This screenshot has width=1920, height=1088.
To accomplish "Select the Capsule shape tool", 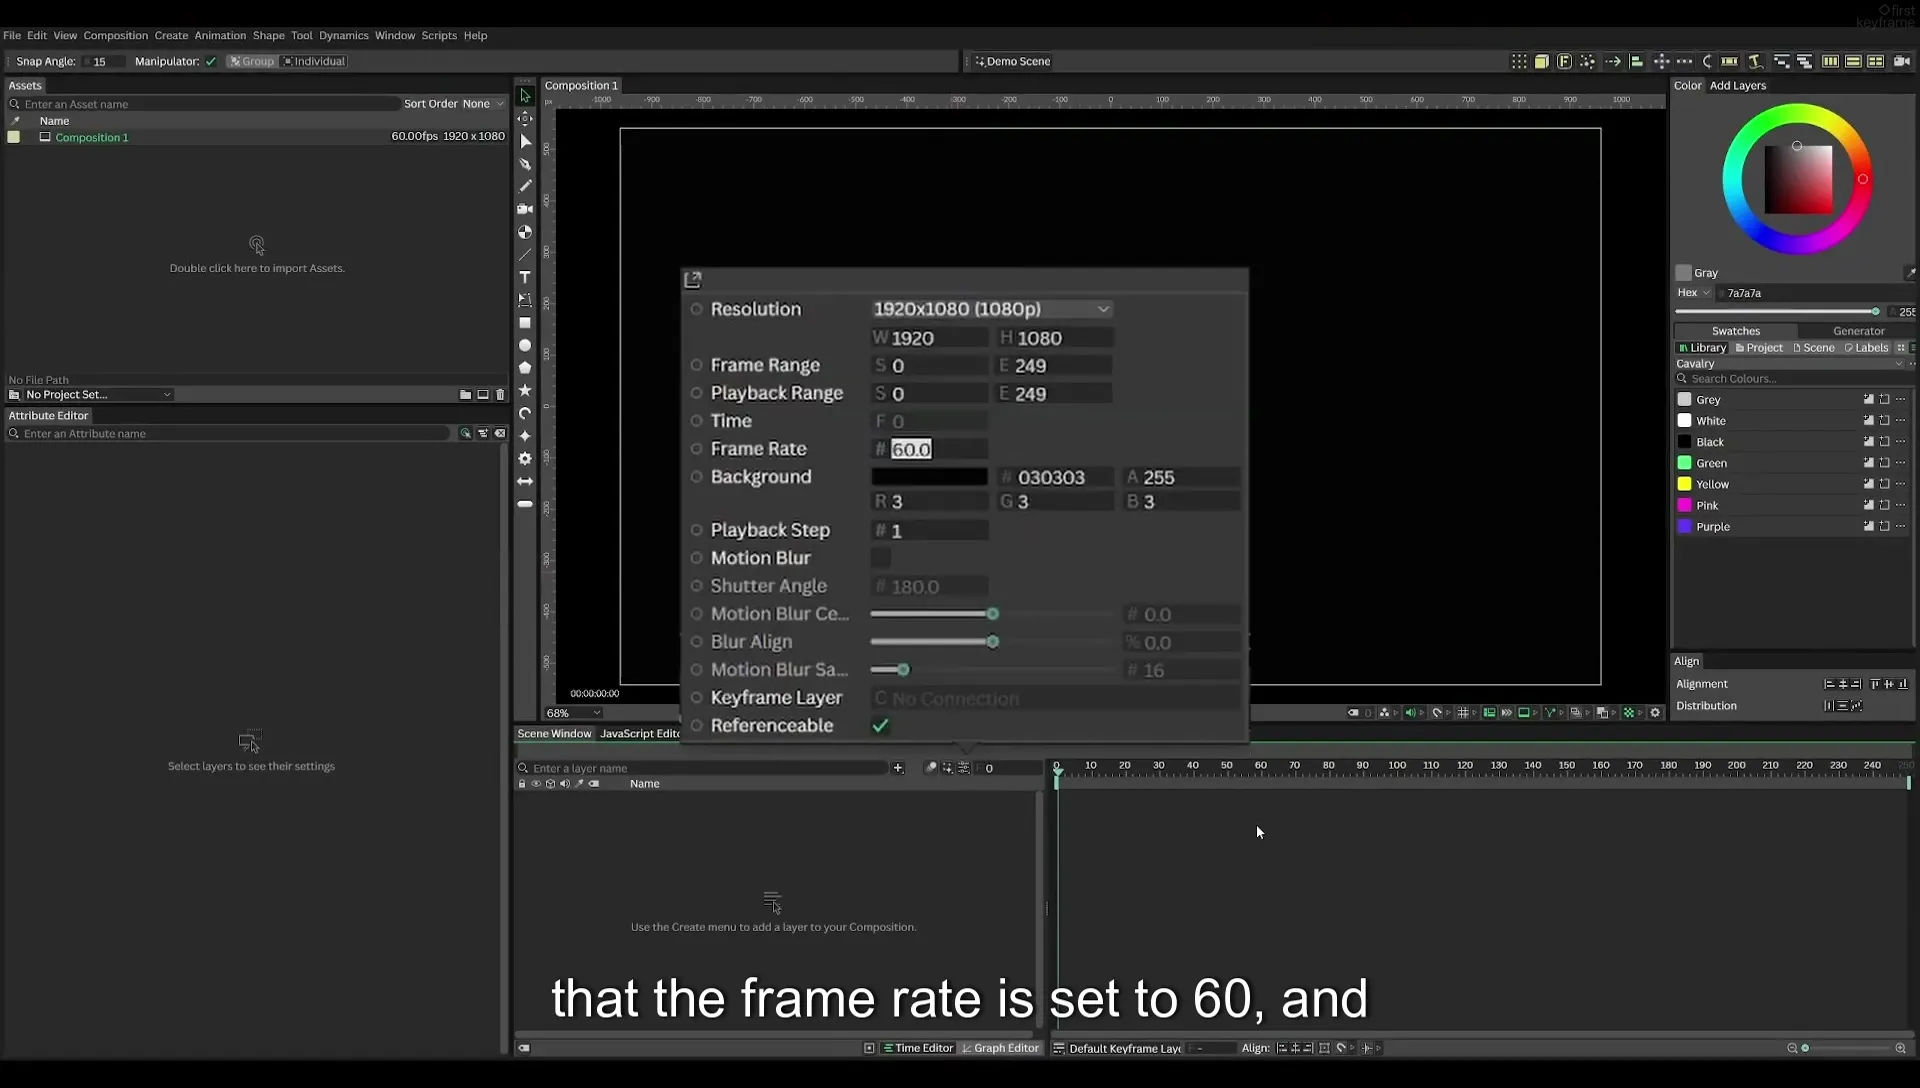I will point(525,504).
